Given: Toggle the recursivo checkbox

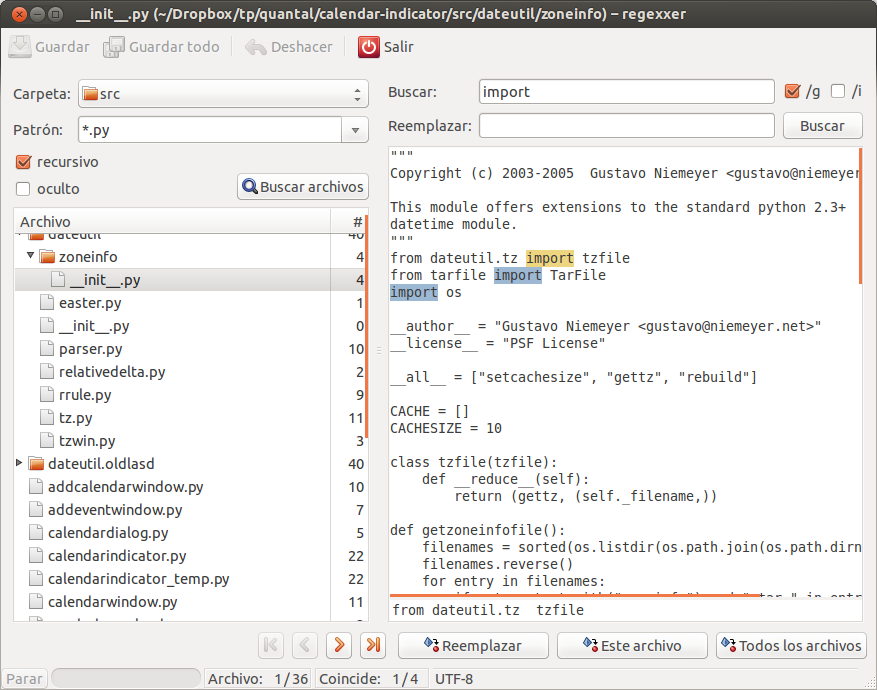Looking at the screenshot, I should point(23,162).
